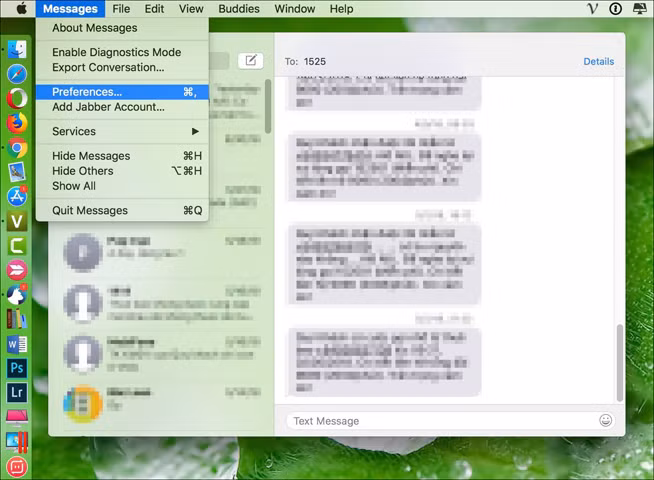Open the green V app in Dock
This screenshot has height=480, width=654.
pos(17,221)
